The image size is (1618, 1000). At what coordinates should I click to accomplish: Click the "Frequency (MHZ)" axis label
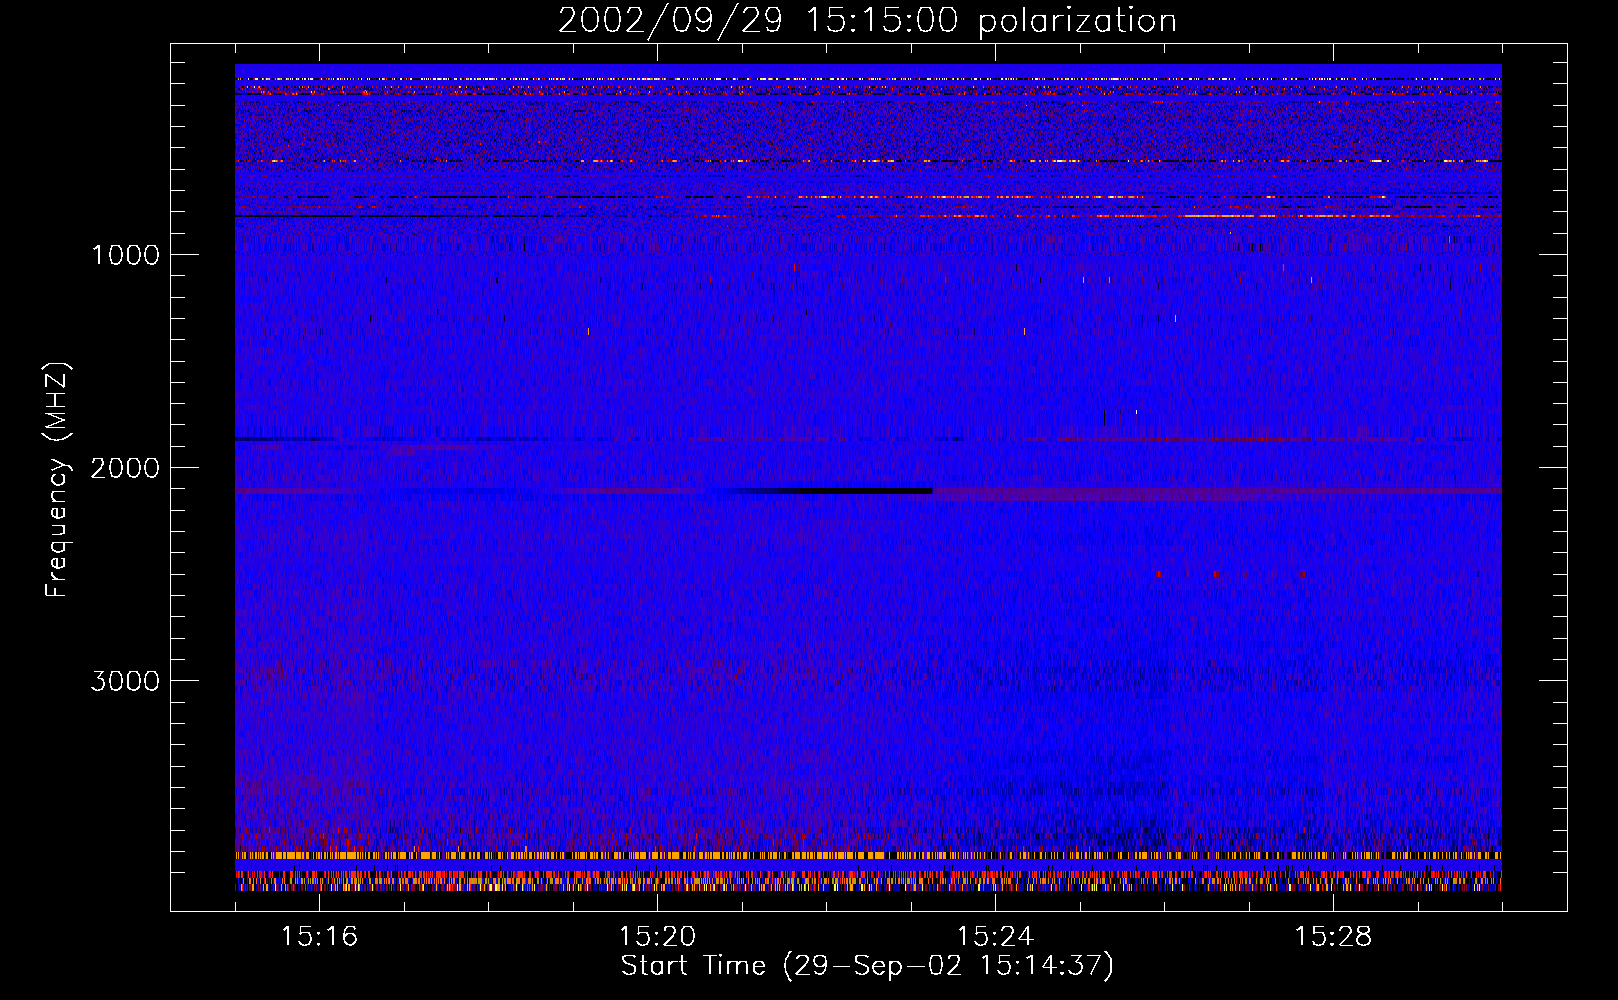(57, 480)
